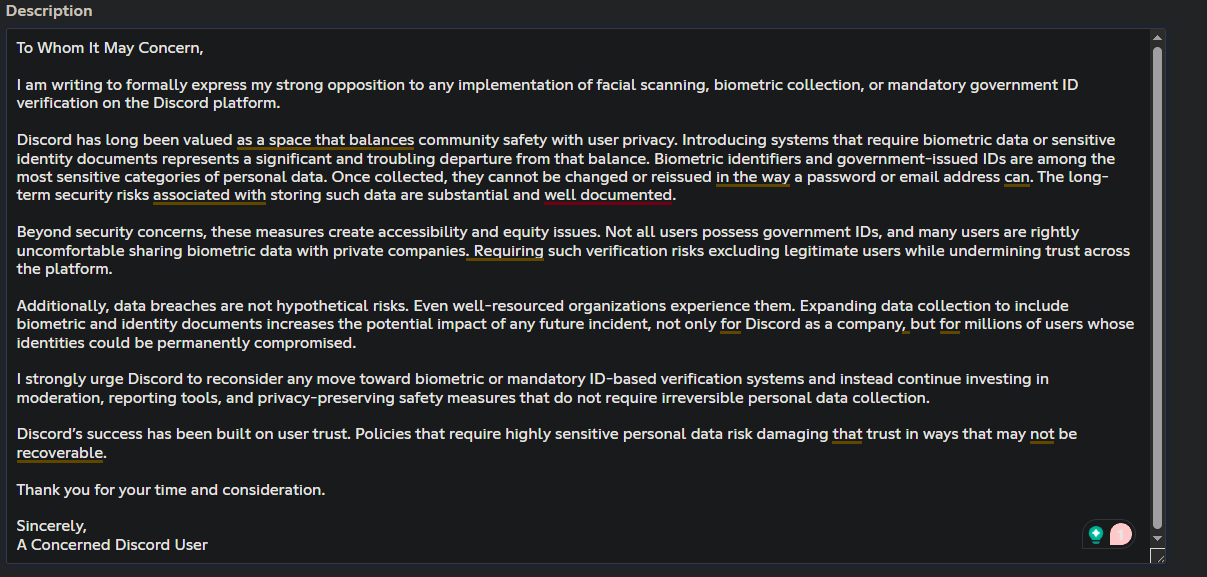Click underlined "can" after "email address"

pyautogui.click(x=1016, y=177)
